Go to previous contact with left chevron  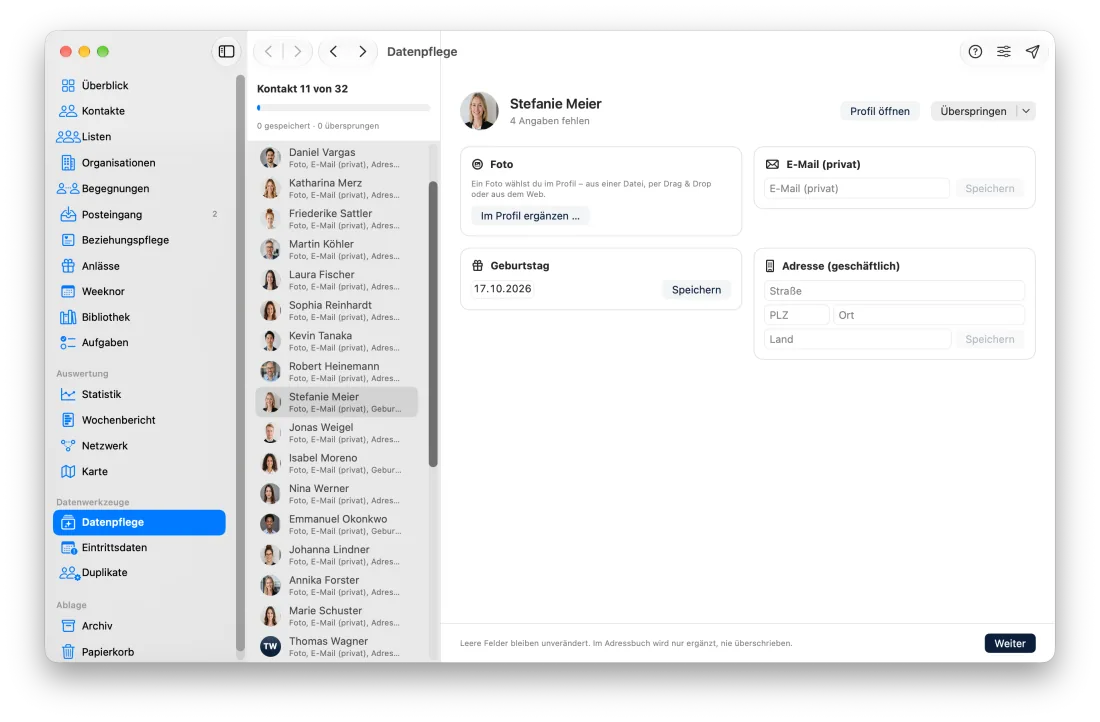click(x=334, y=51)
